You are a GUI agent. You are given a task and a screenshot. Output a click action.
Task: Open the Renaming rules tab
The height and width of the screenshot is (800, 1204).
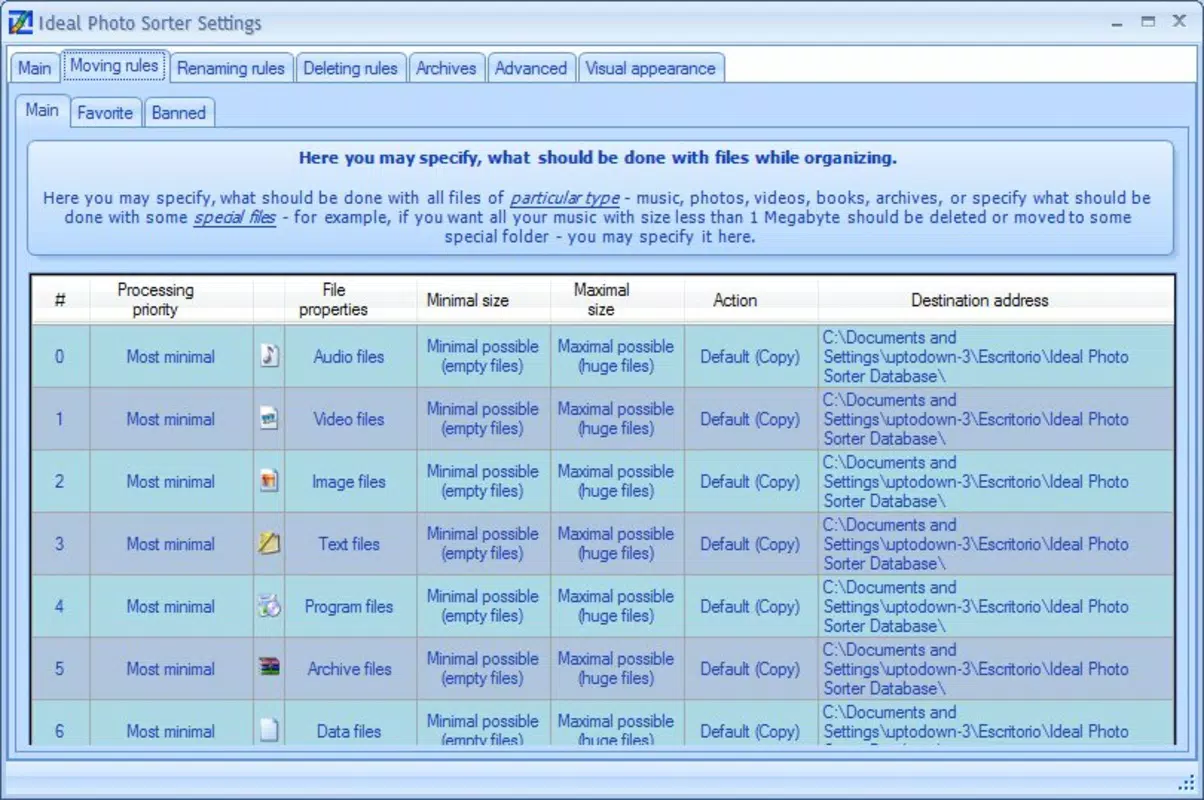click(231, 68)
